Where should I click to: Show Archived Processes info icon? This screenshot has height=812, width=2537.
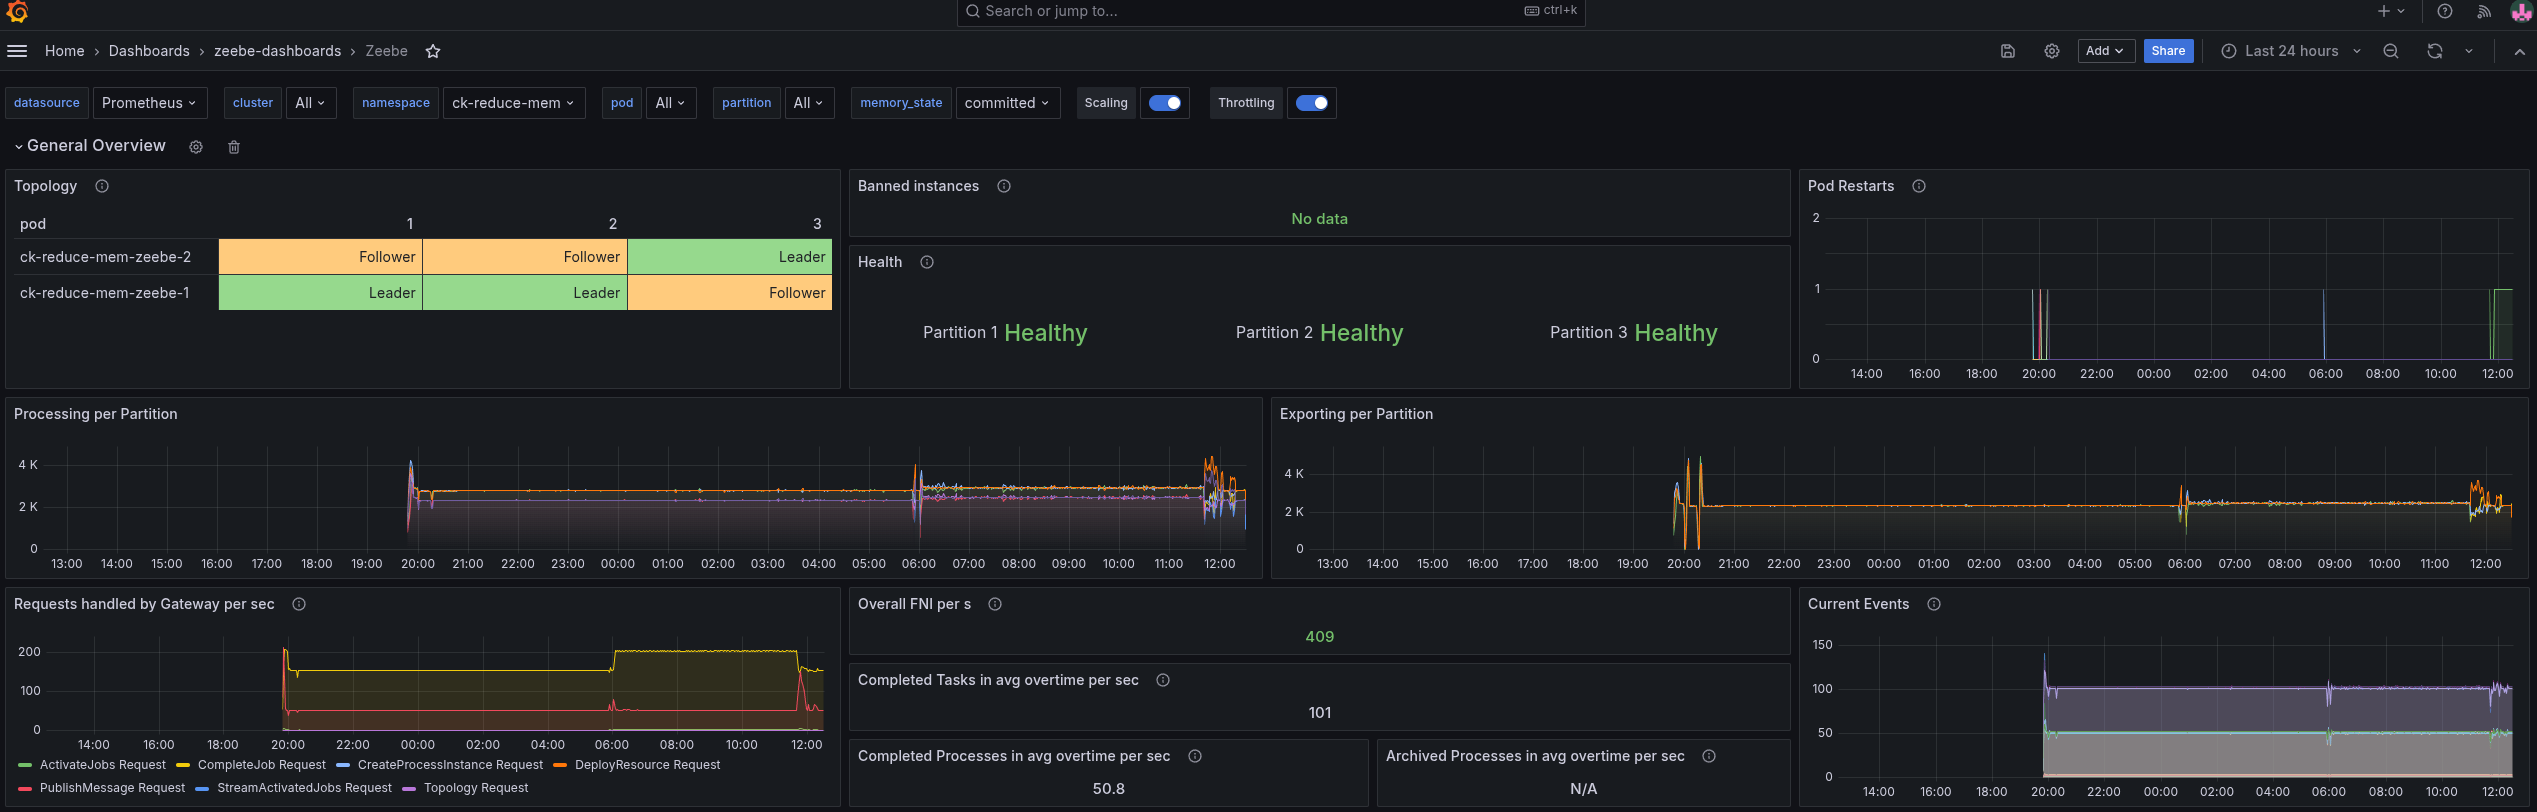[x=1708, y=756]
